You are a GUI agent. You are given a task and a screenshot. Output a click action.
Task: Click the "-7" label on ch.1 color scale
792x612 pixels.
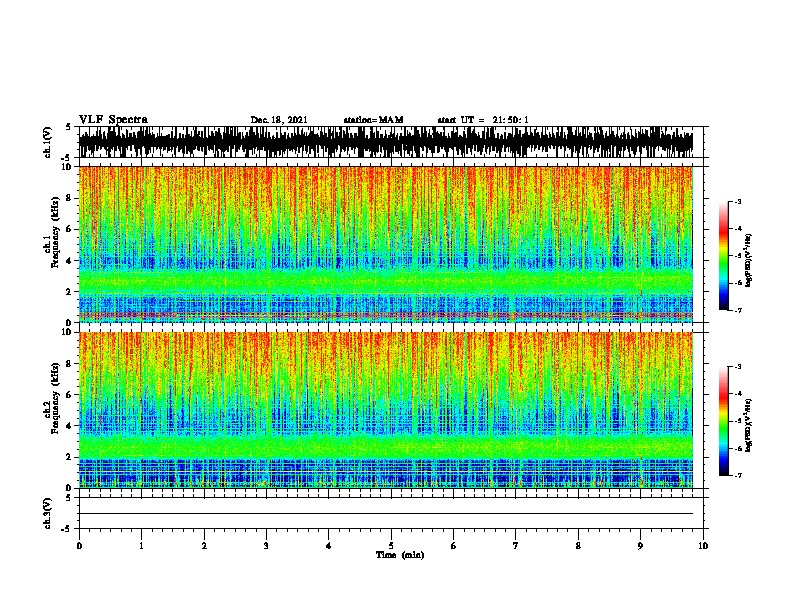pos(737,310)
